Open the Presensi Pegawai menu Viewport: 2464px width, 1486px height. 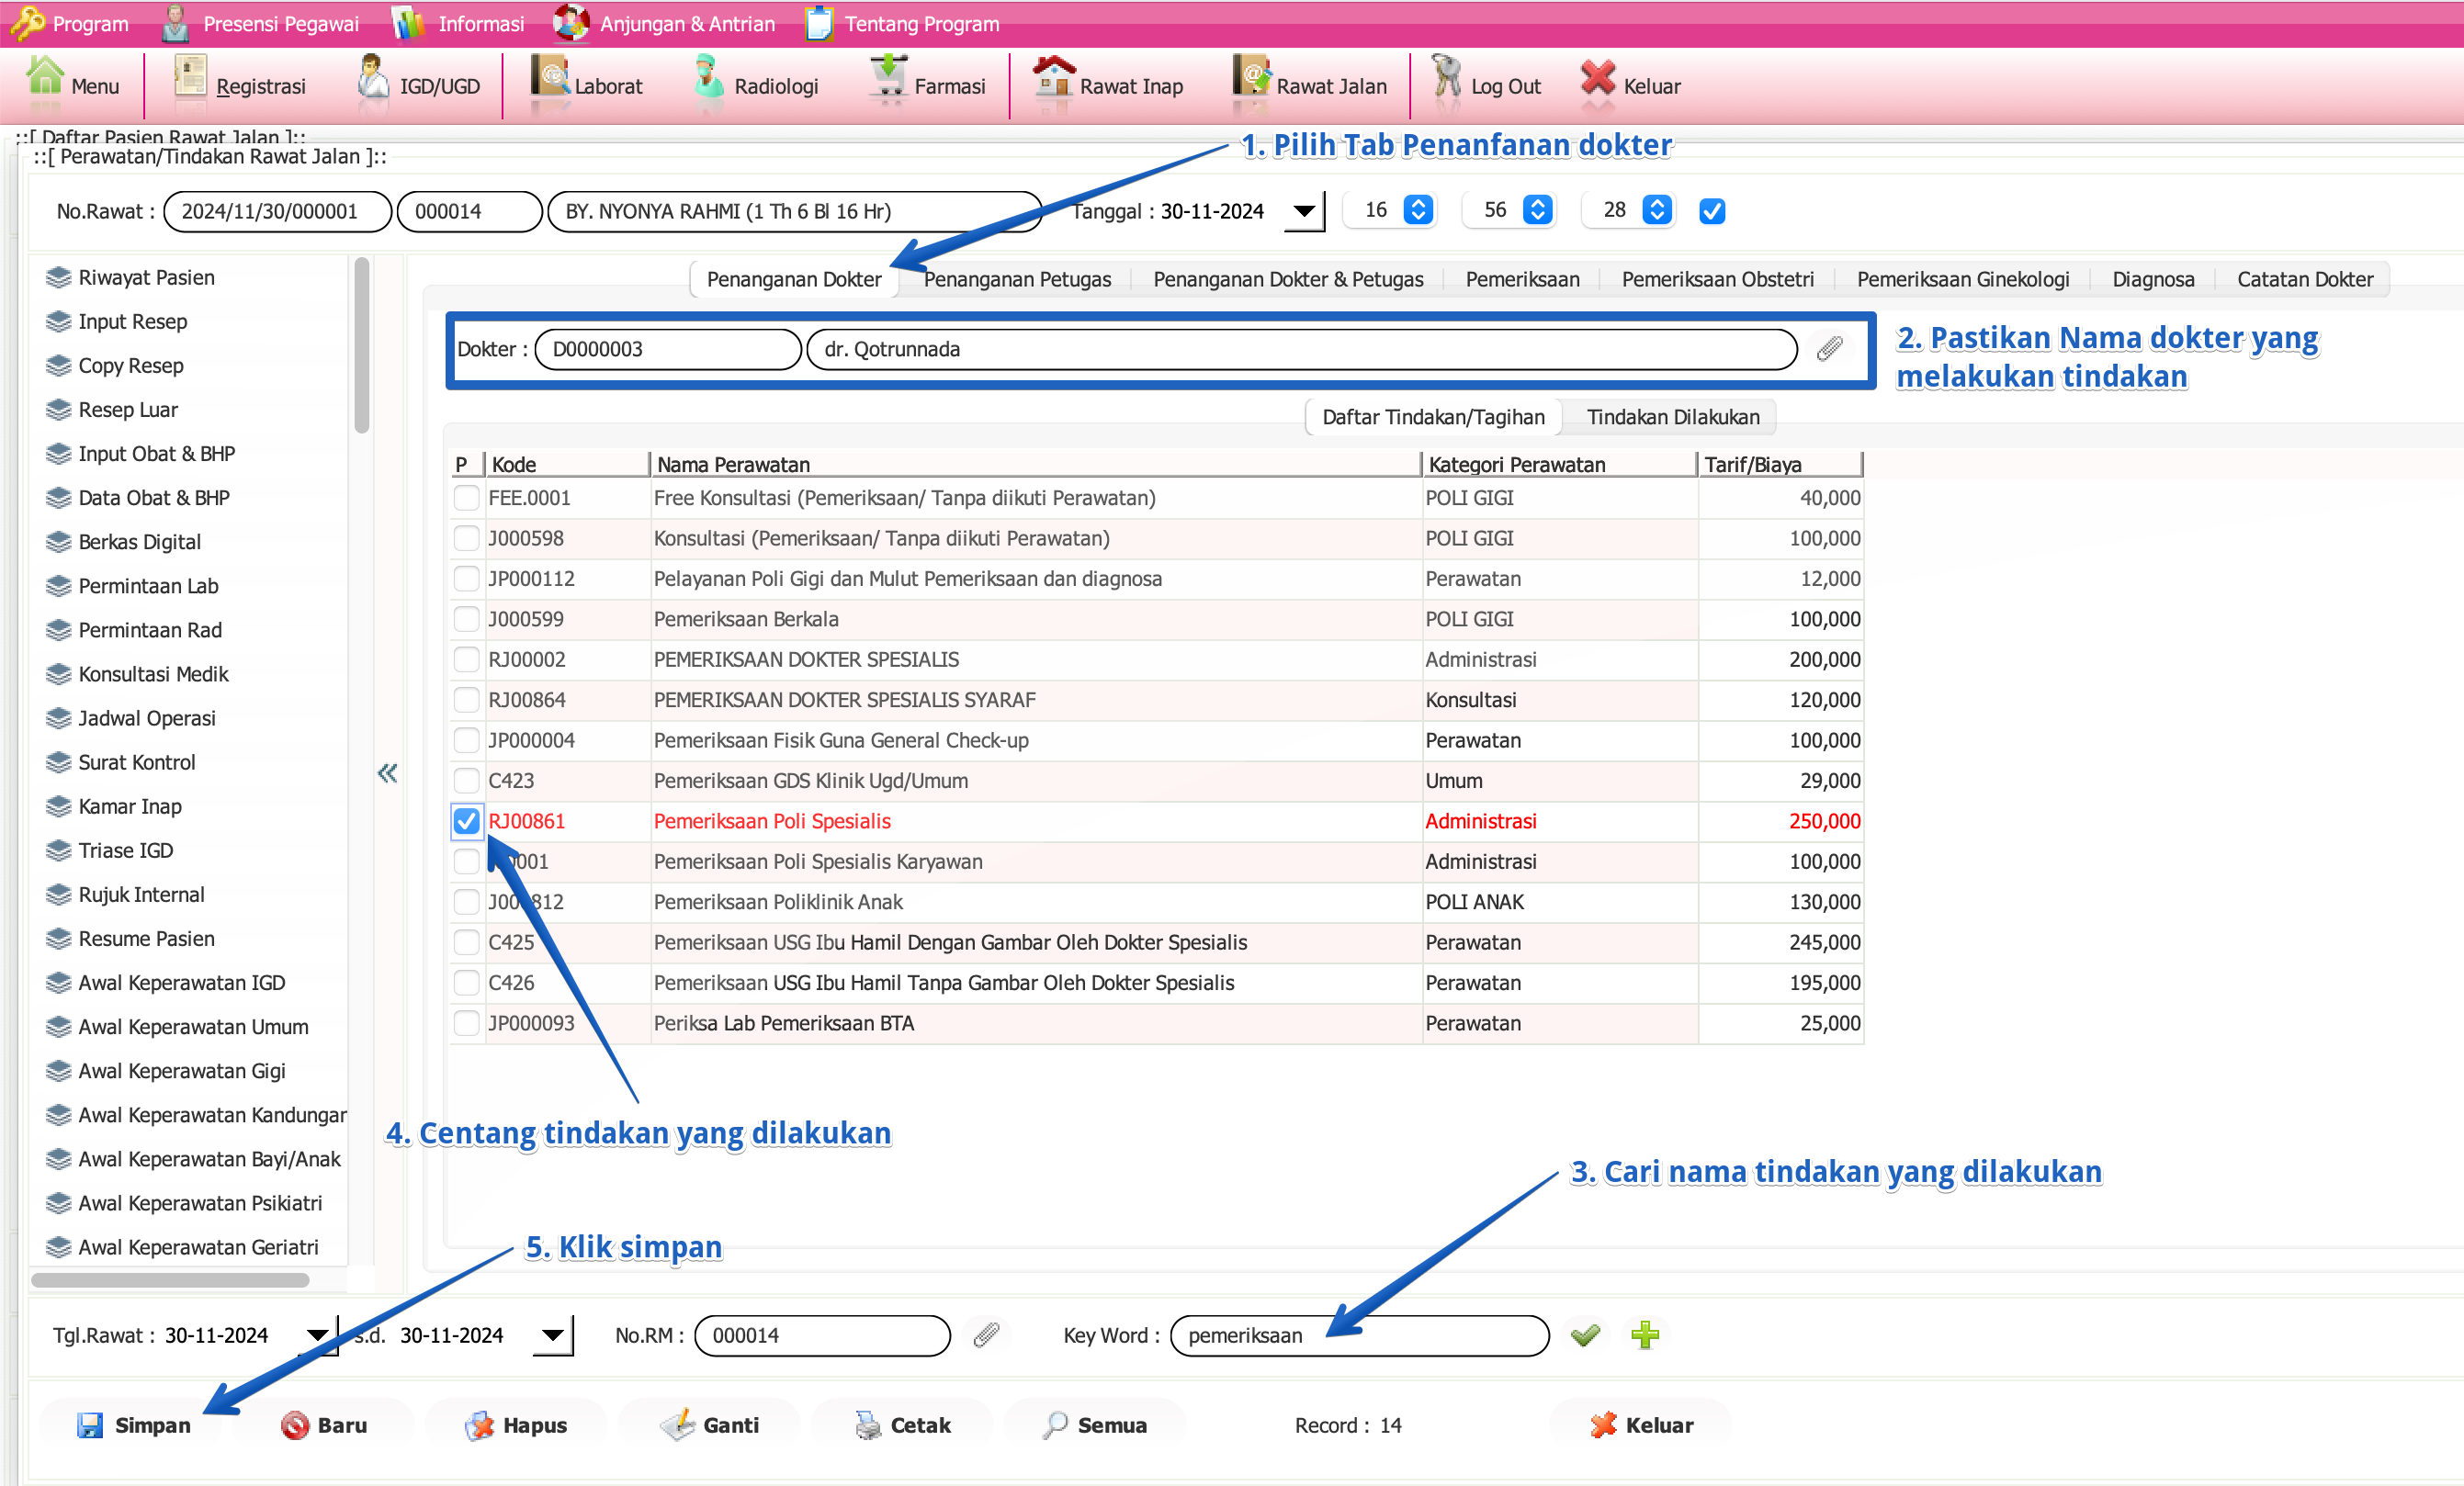pos(260,23)
